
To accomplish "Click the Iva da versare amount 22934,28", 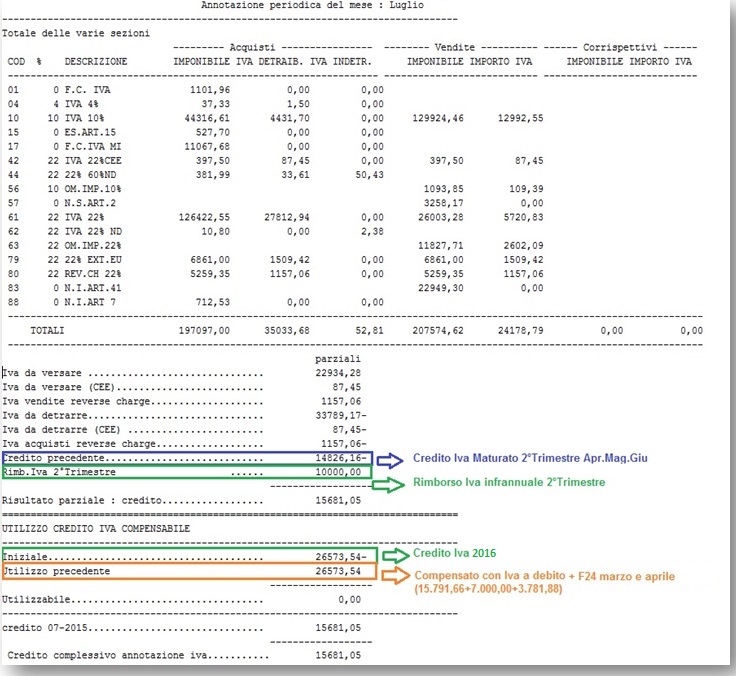I will point(338,373).
